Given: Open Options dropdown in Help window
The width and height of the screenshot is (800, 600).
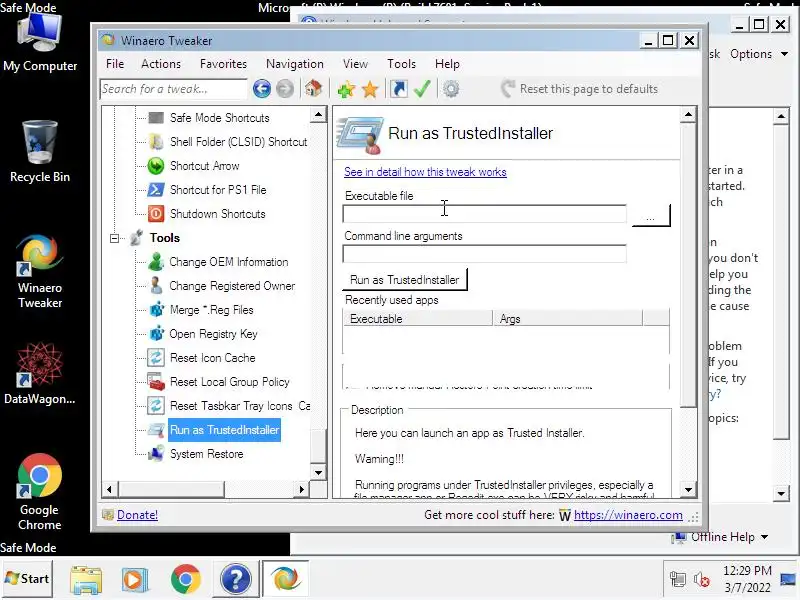Looking at the screenshot, I should tap(759, 54).
